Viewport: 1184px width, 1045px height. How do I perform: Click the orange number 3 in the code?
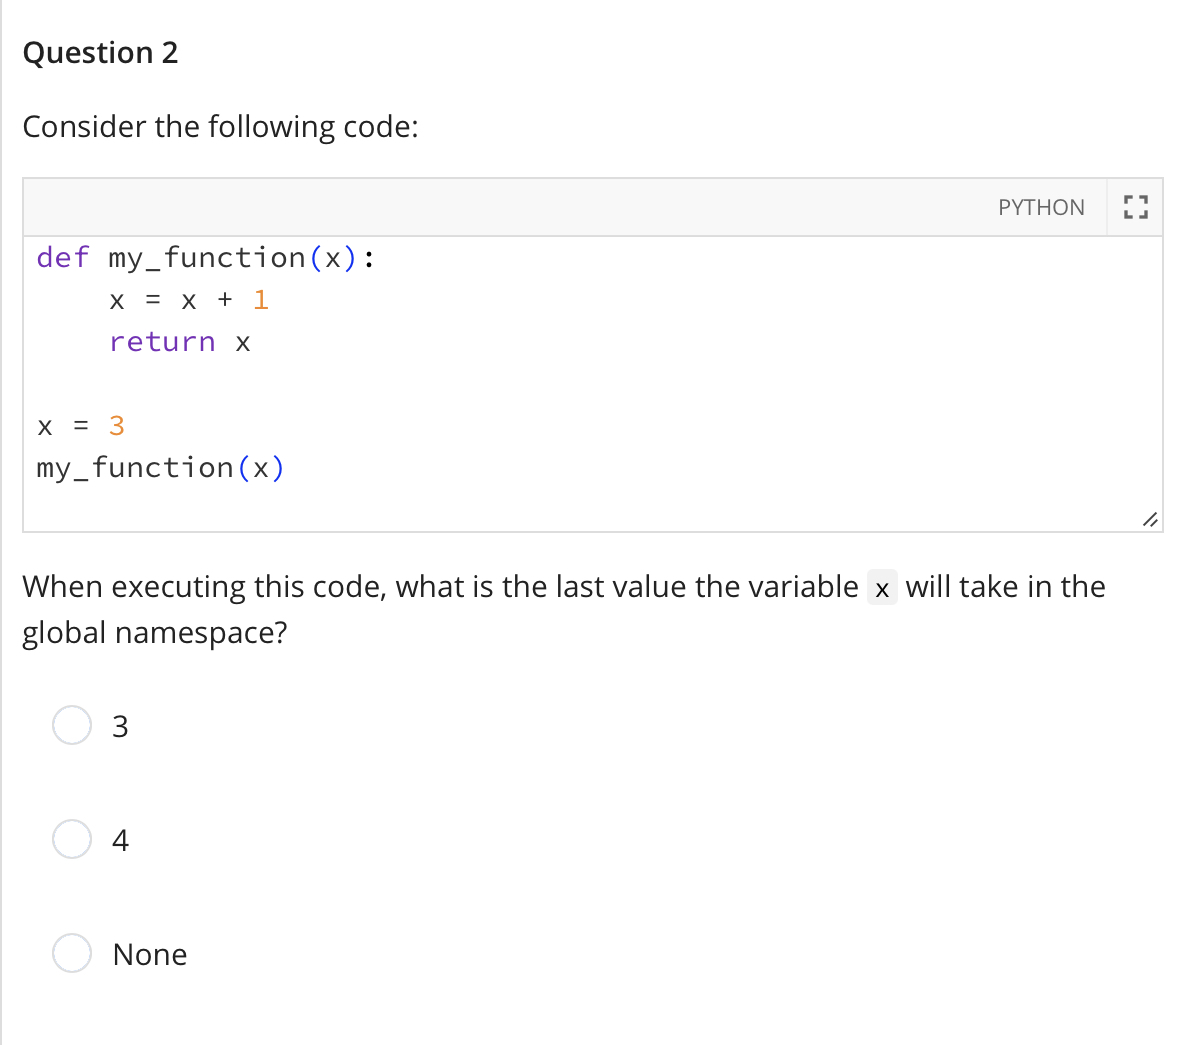117,426
